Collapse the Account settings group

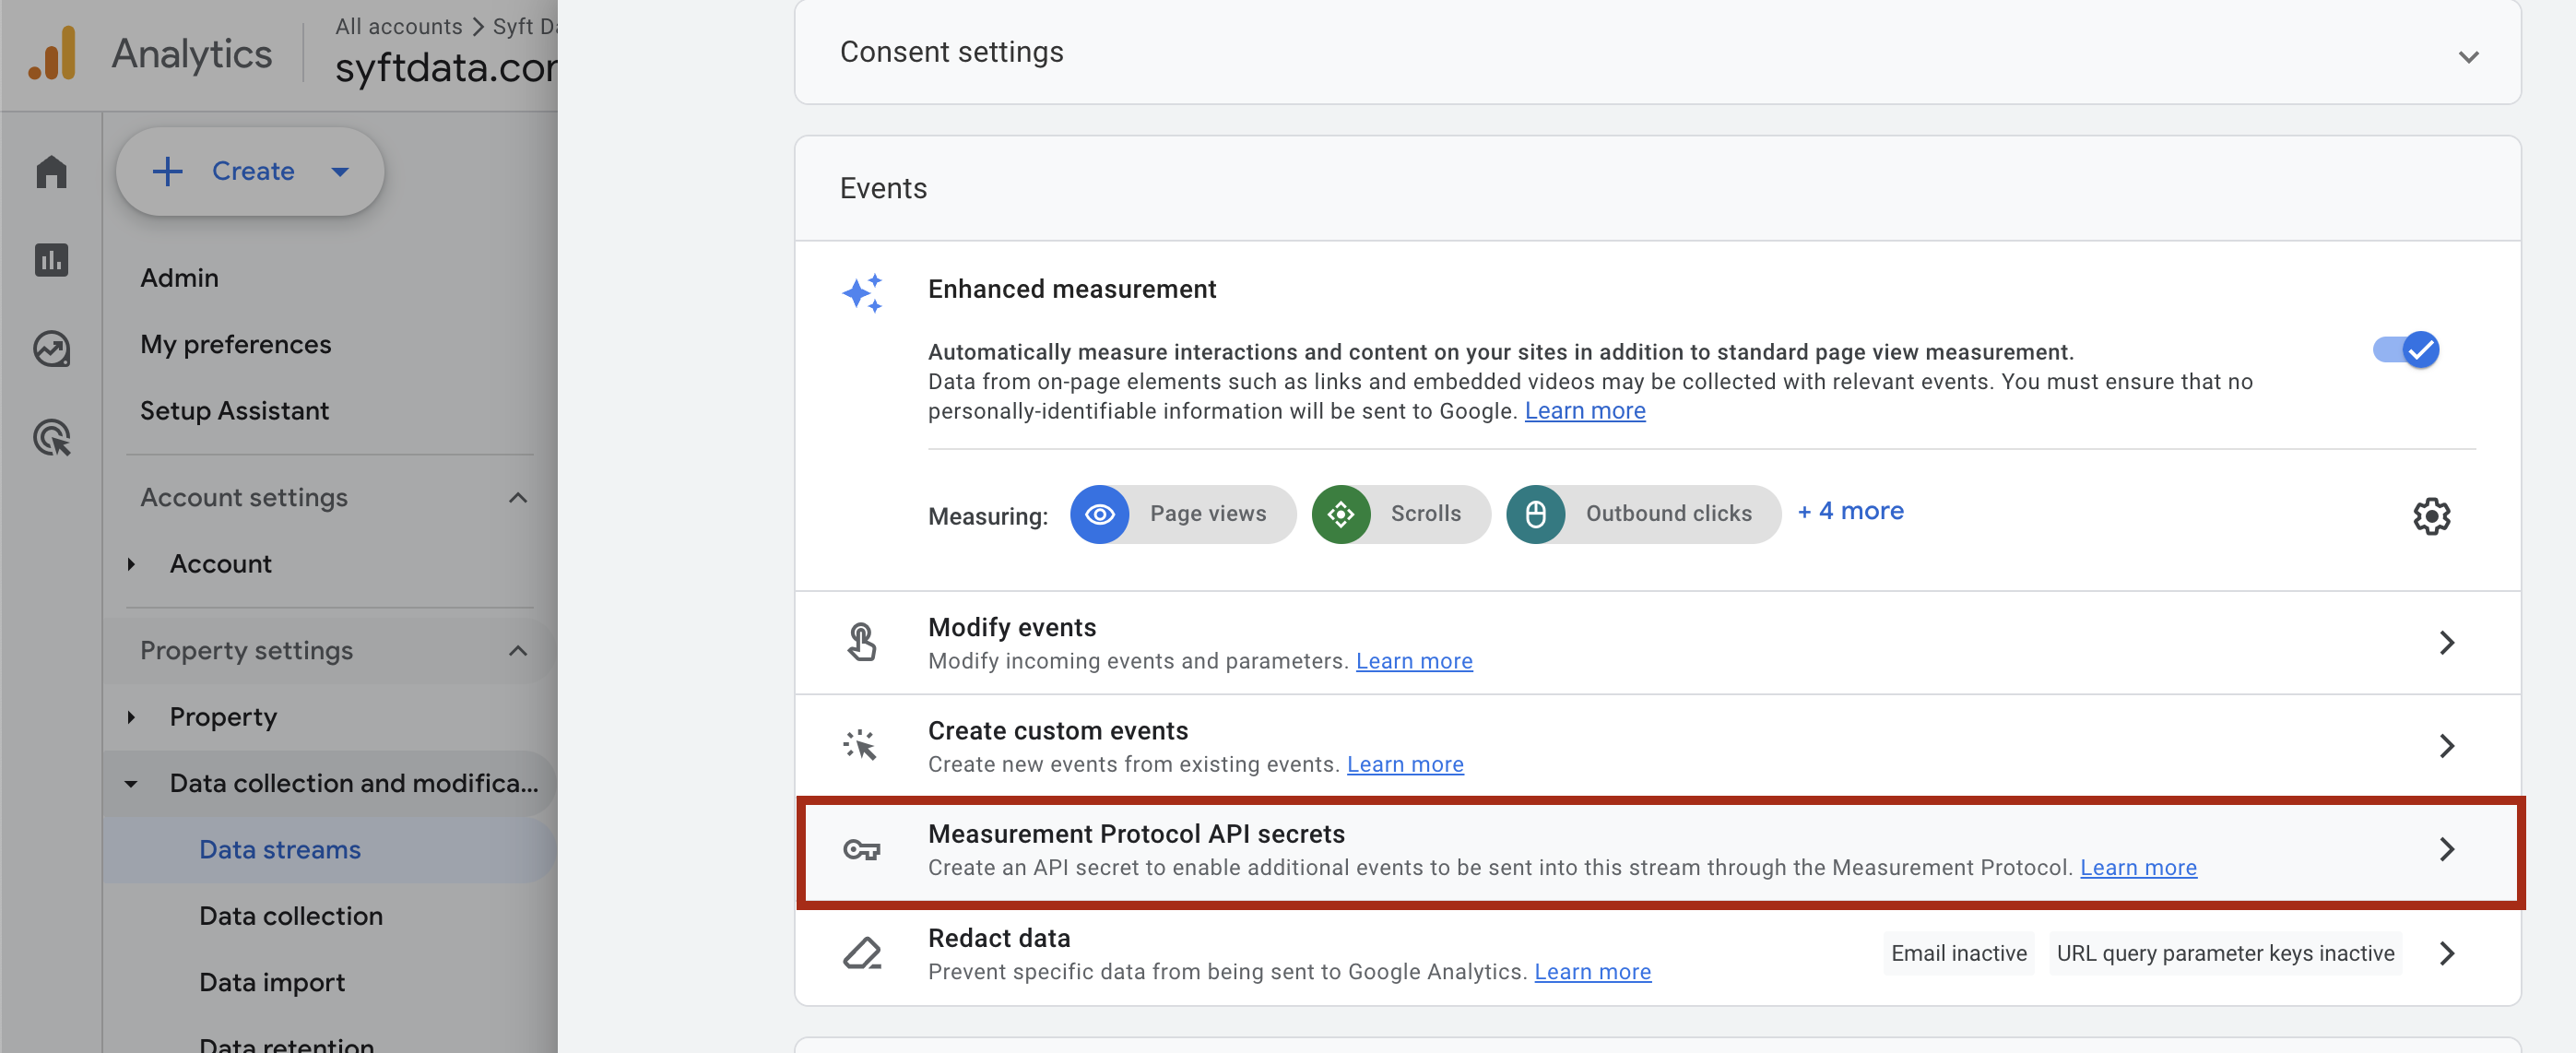point(517,497)
